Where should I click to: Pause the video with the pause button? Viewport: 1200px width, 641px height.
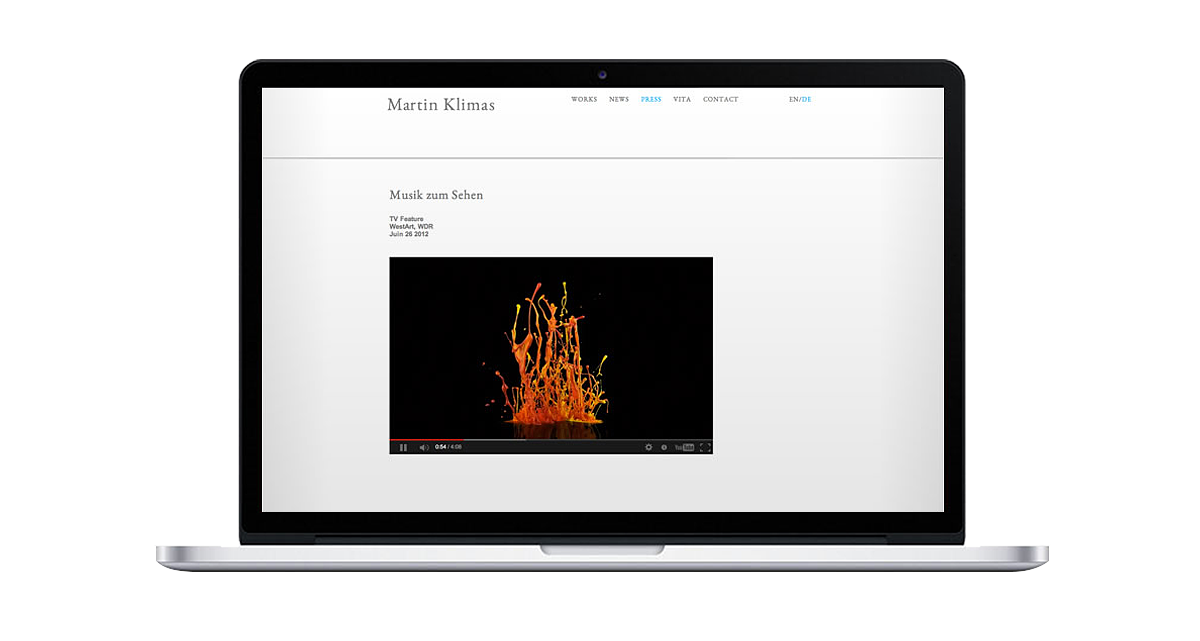(403, 447)
